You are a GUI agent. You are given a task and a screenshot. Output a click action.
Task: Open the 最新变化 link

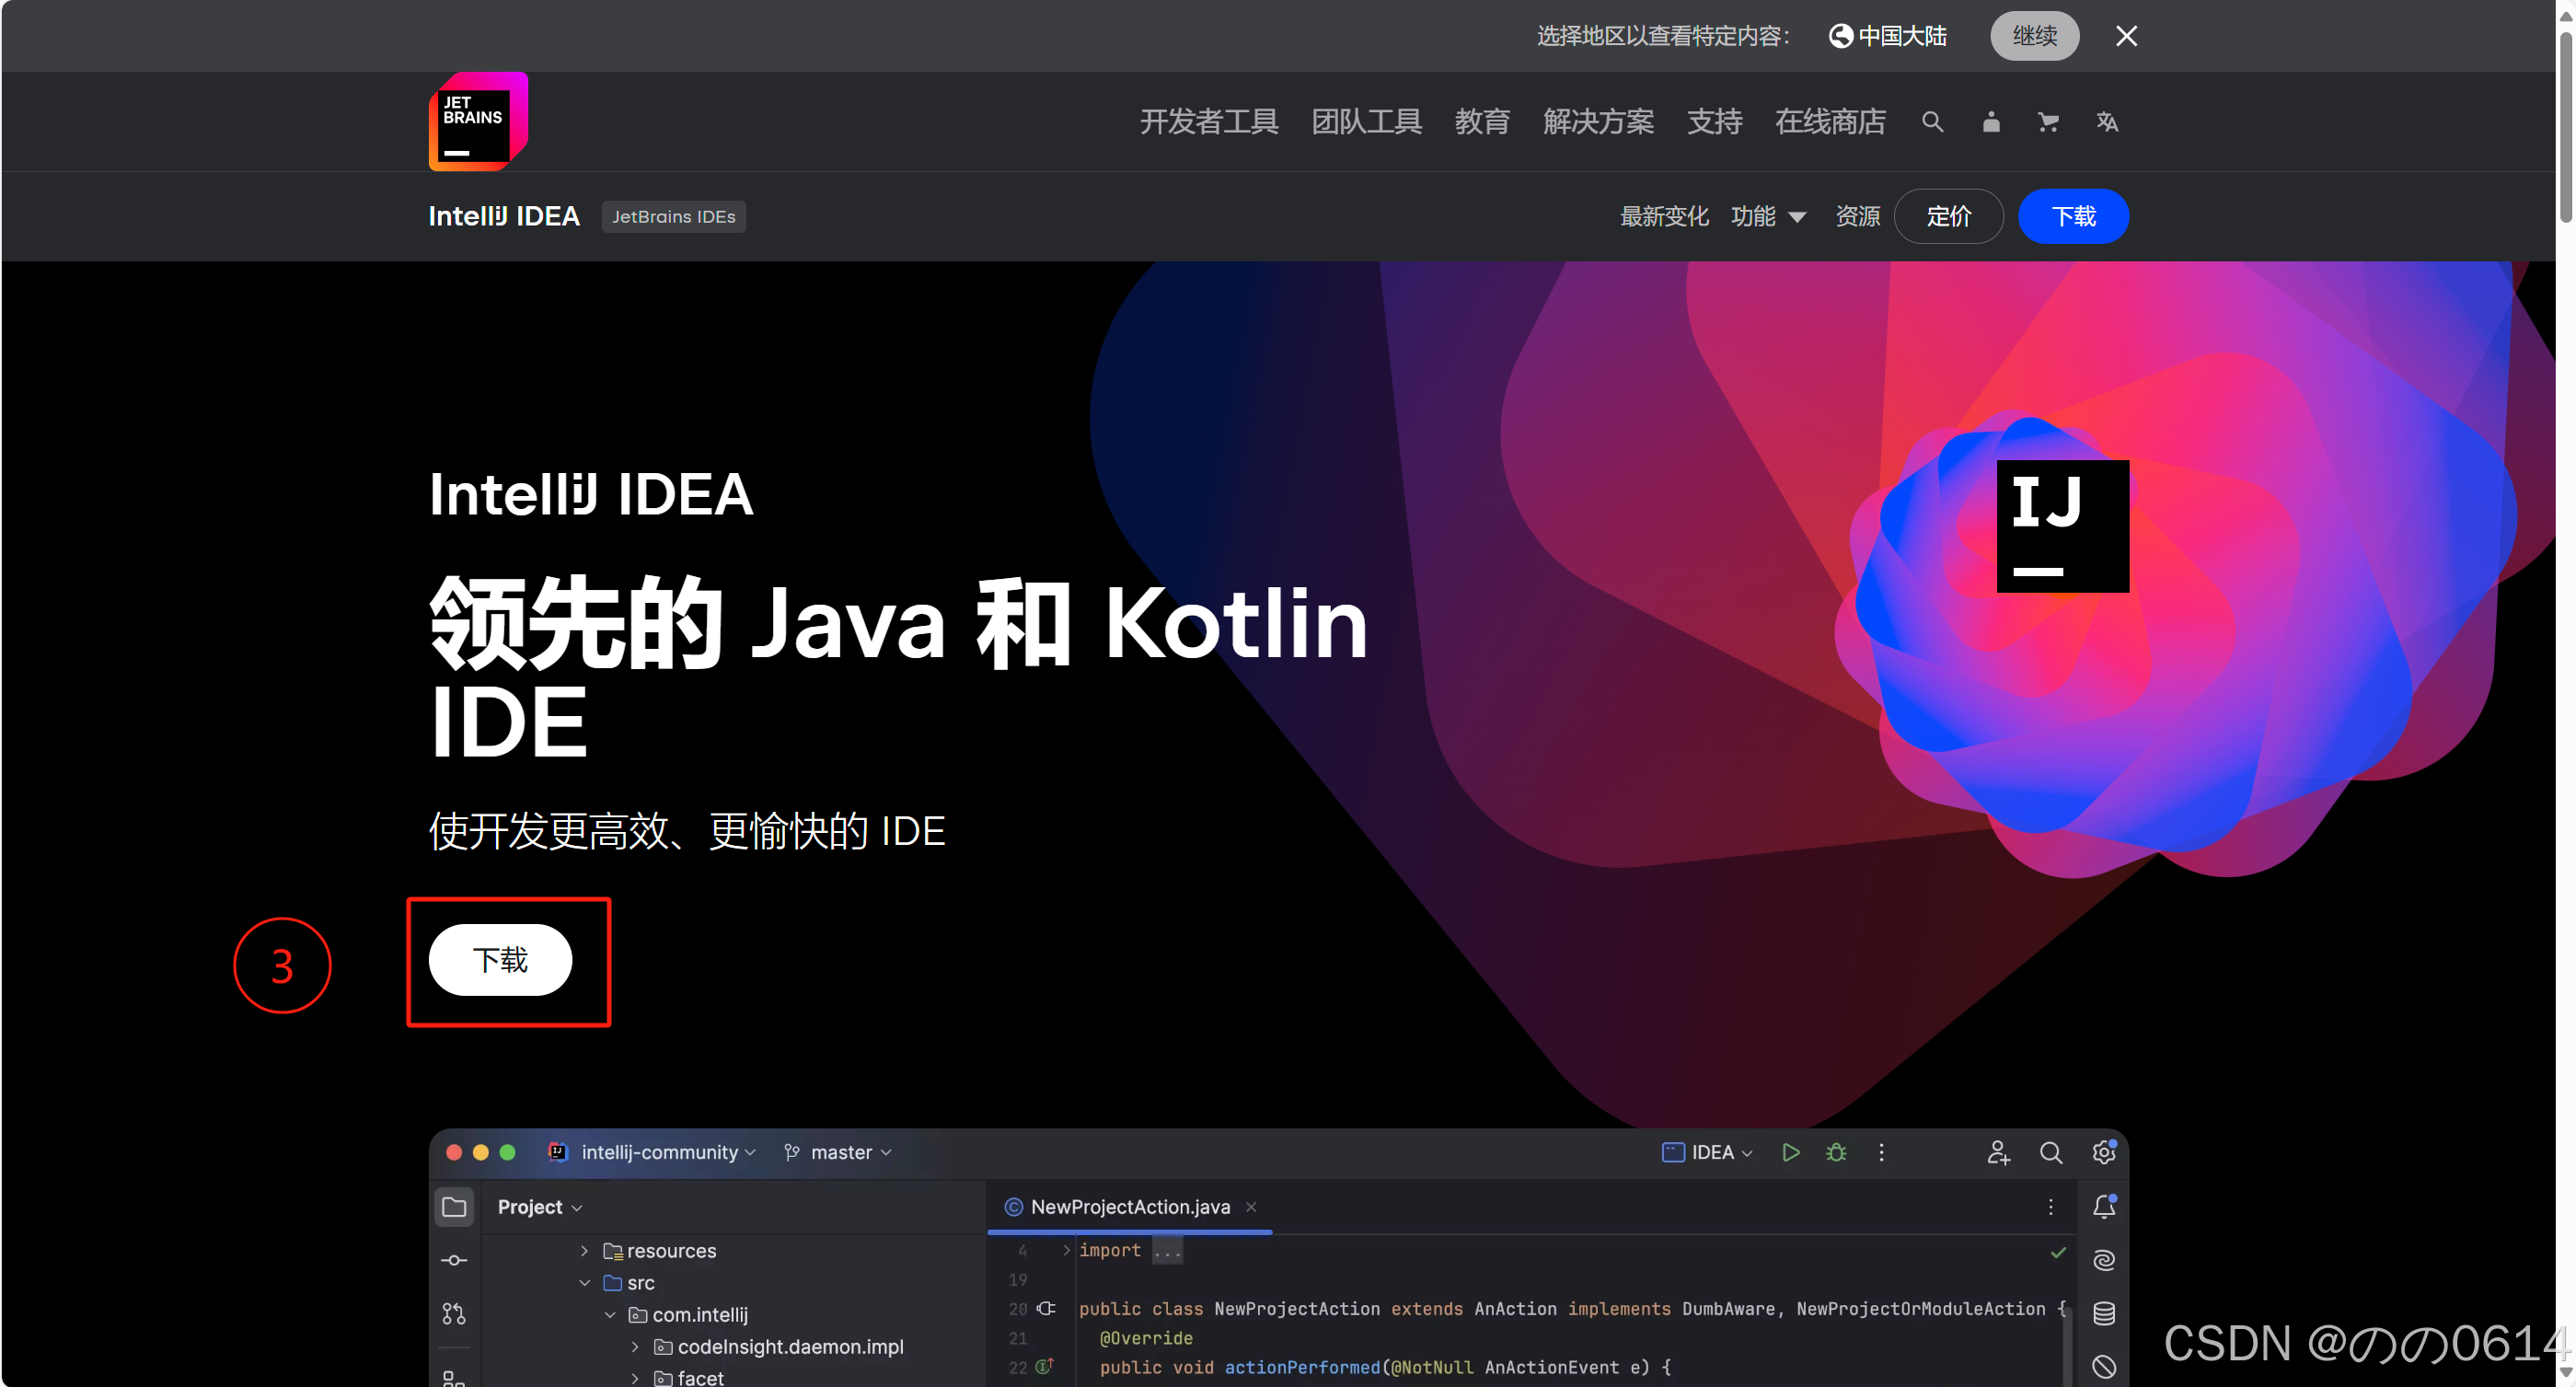(x=1664, y=216)
